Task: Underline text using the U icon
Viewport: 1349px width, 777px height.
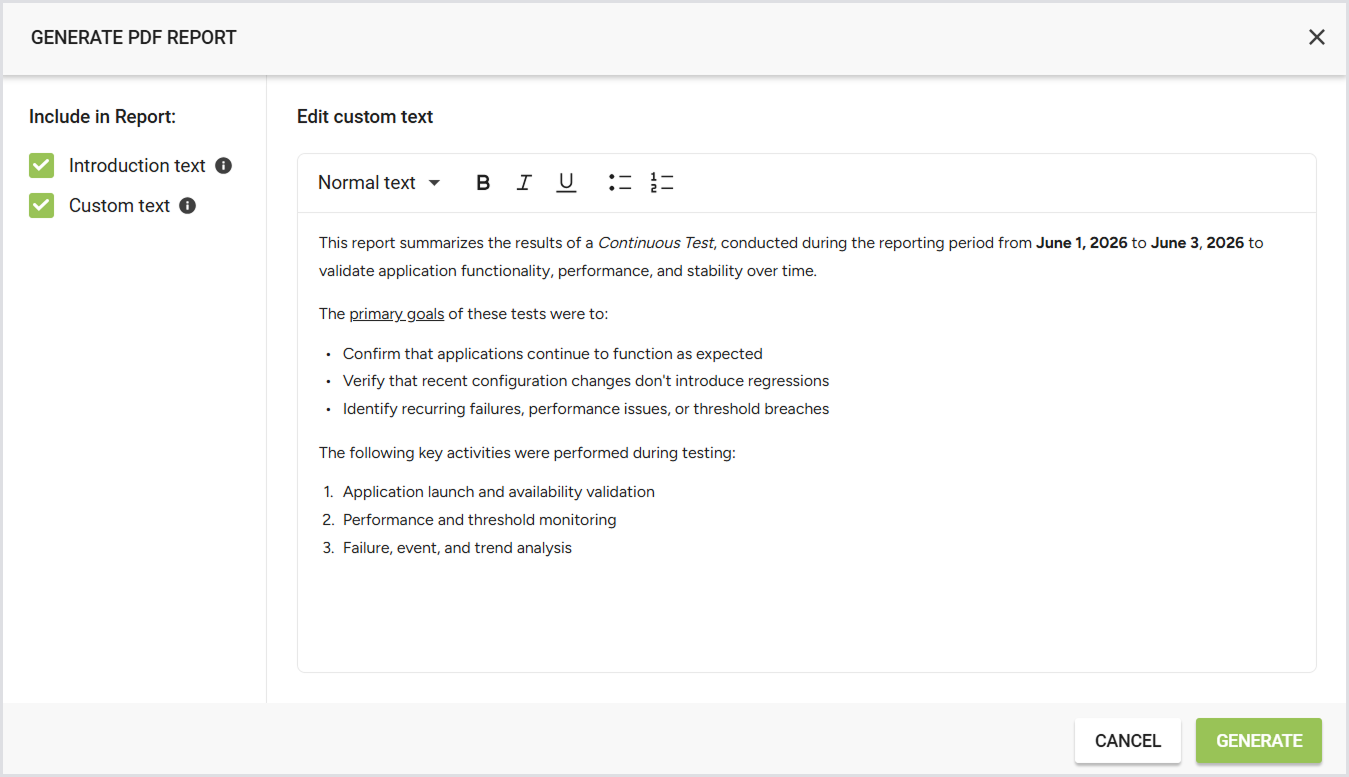Action: tap(566, 183)
